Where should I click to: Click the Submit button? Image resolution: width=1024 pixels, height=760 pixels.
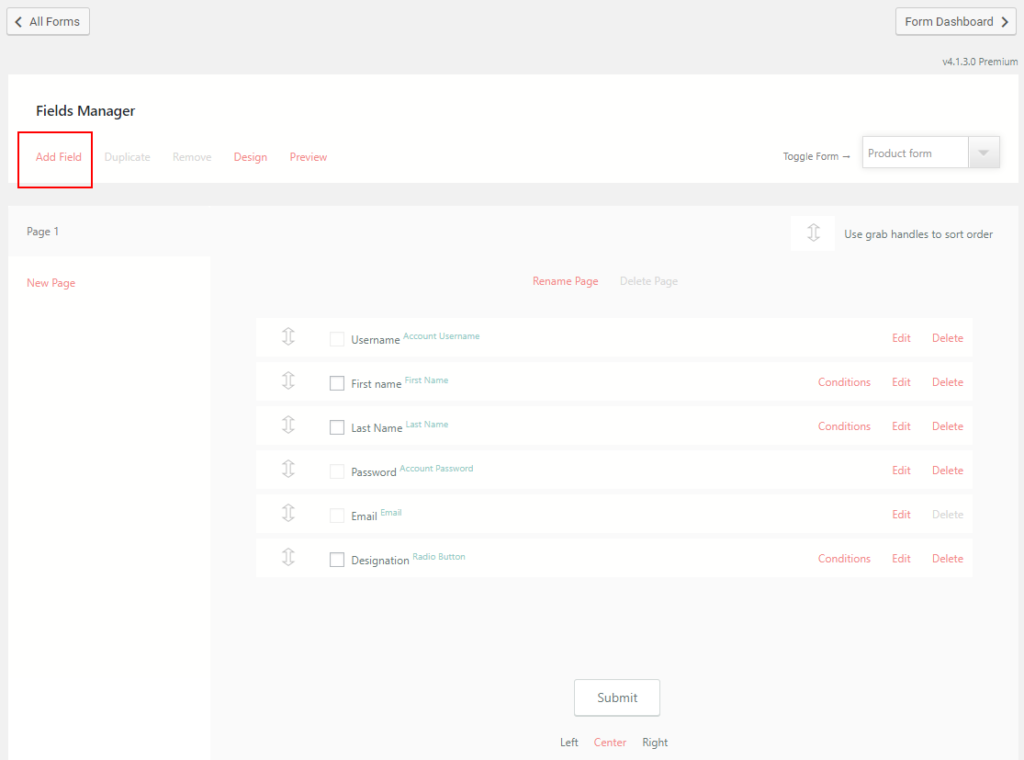click(617, 697)
